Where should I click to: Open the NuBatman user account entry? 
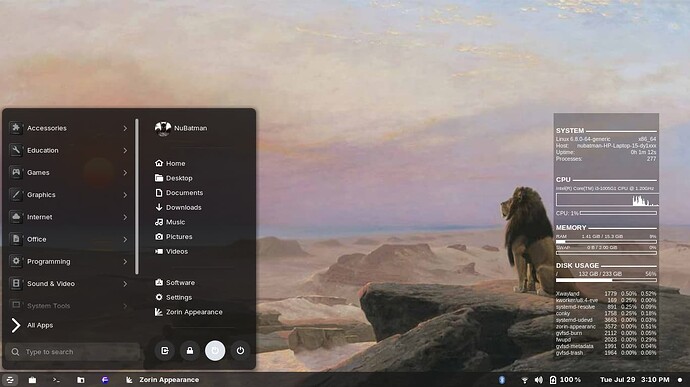click(x=181, y=128)
